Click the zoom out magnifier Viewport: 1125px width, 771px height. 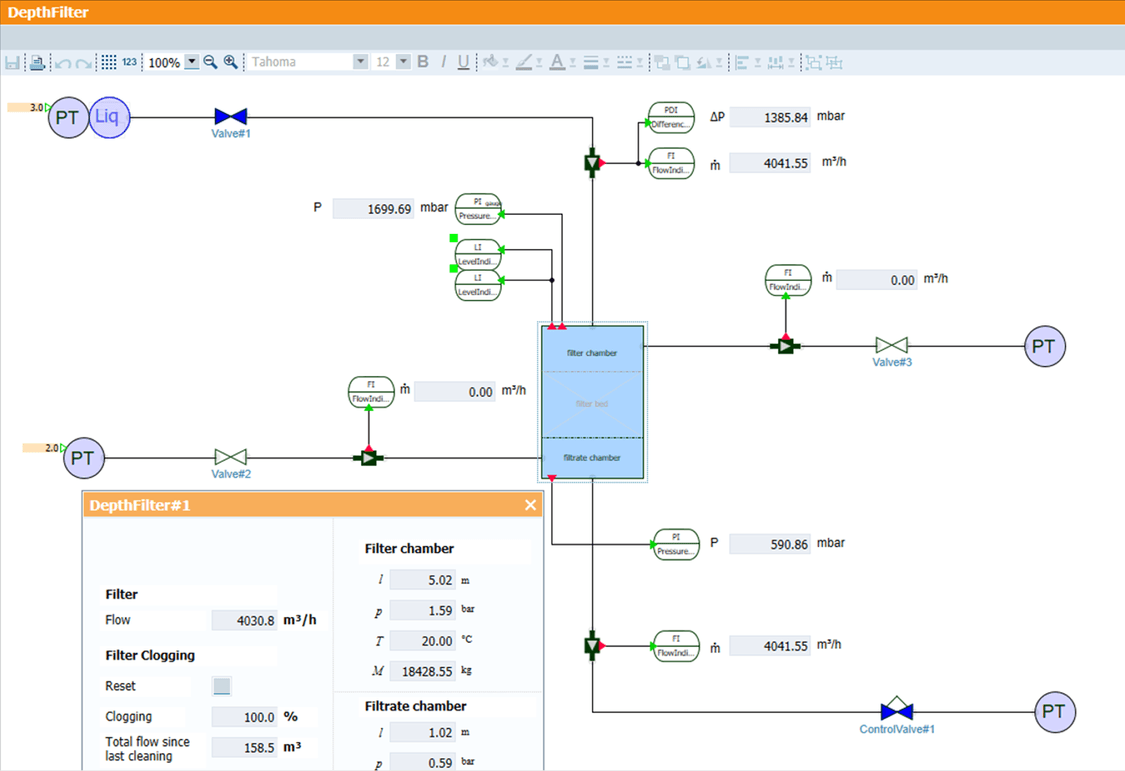click(x=210, y=62)
